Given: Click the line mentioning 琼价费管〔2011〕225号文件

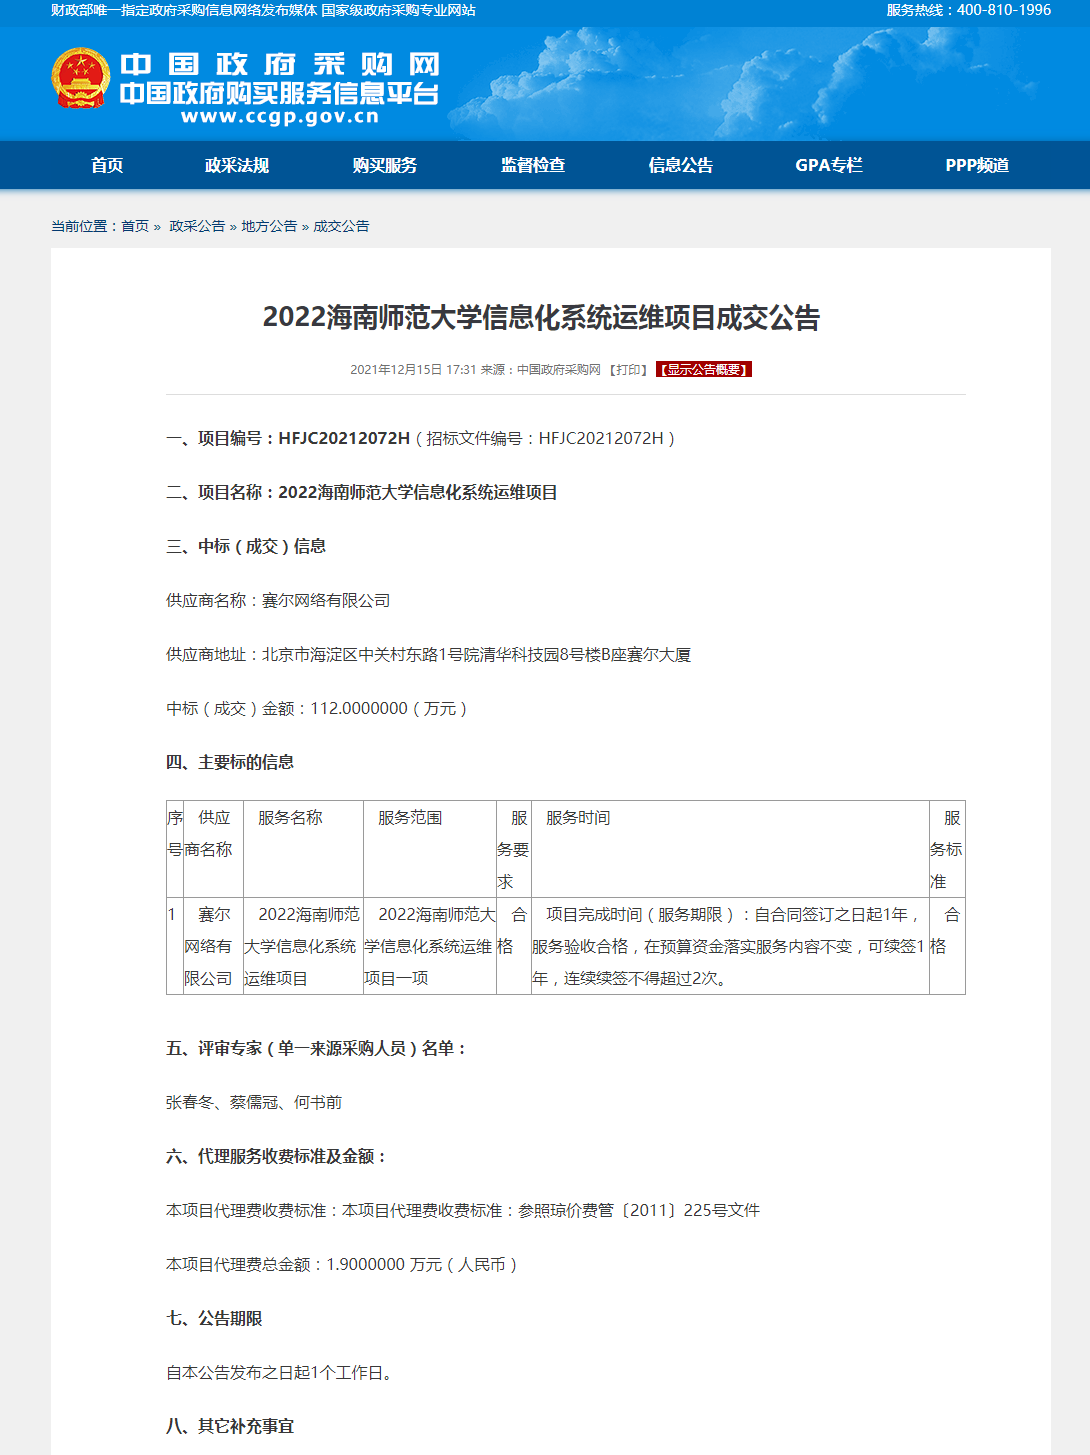Looking at the screenshot, I should point(463,1210).
